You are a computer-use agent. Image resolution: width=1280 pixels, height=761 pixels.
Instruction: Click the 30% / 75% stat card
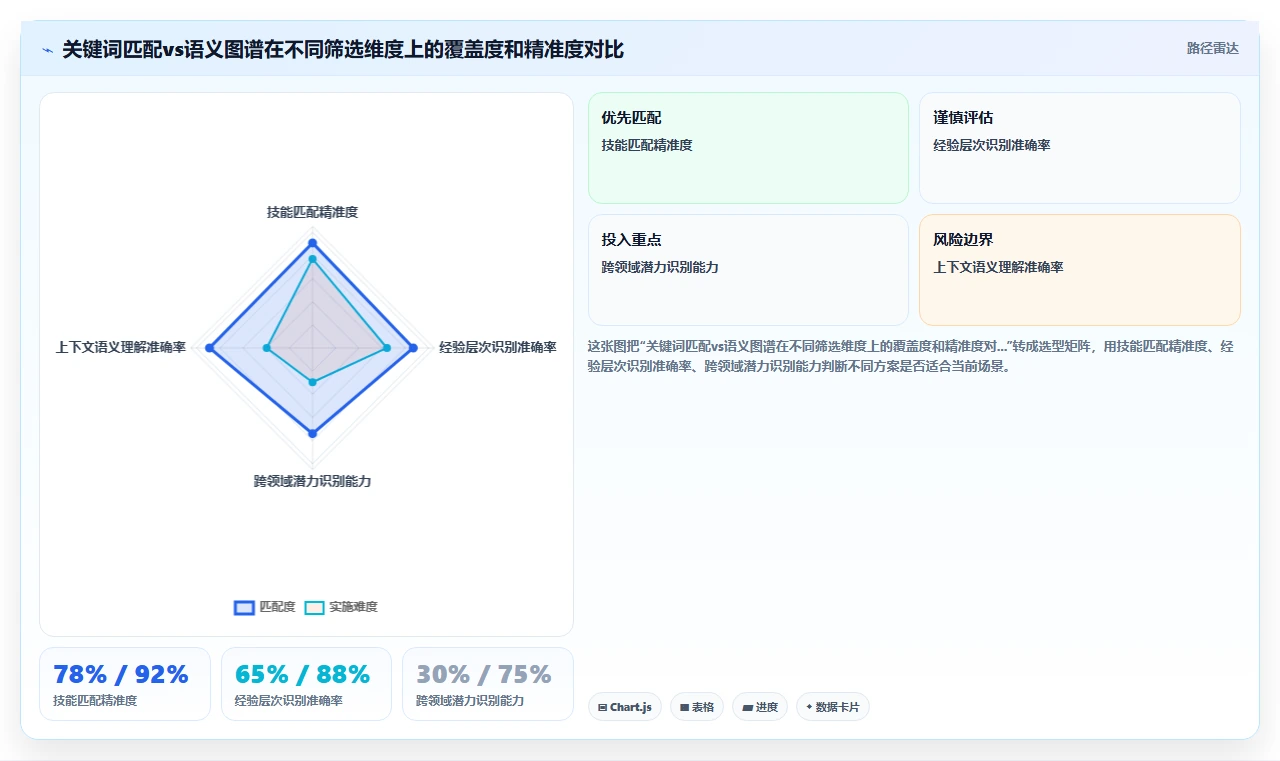(488, 684)
